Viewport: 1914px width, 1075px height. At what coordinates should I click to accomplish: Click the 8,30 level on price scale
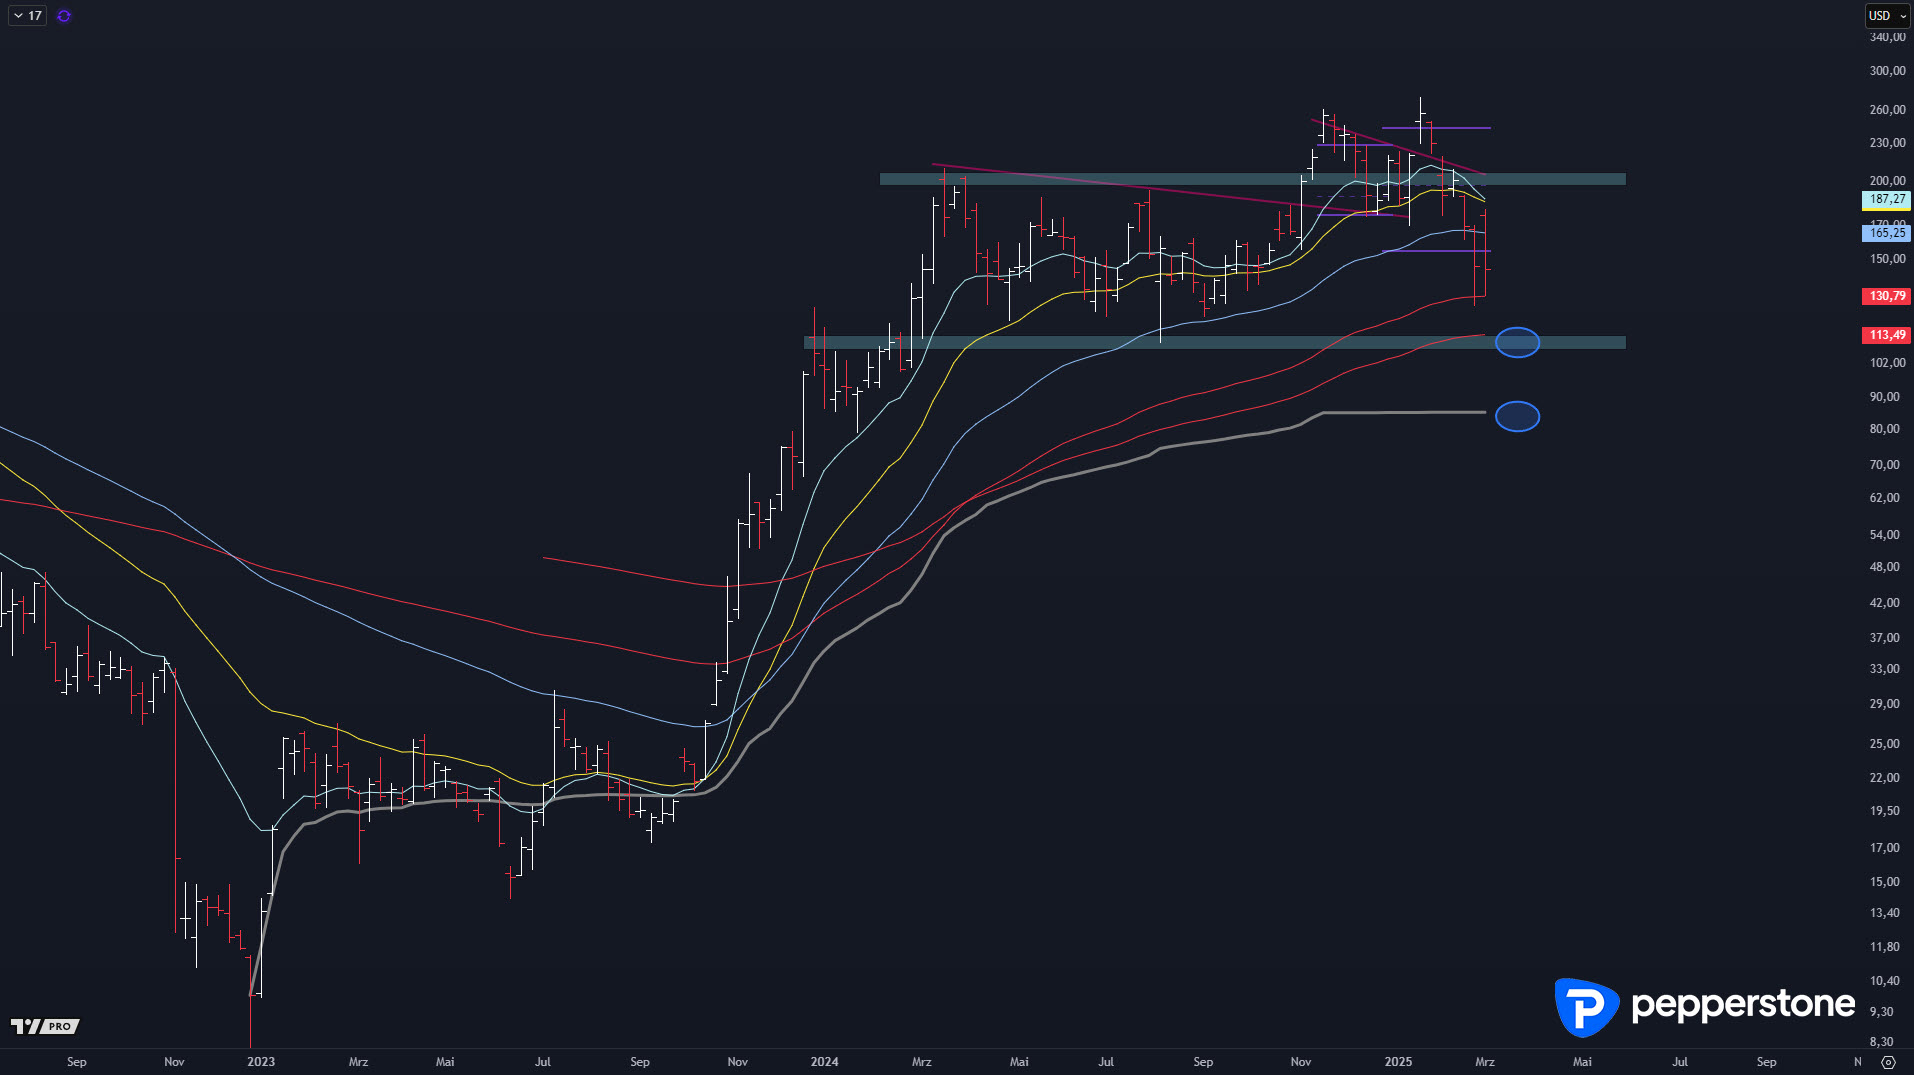pyautogui.click(x=1881, y=1042)
